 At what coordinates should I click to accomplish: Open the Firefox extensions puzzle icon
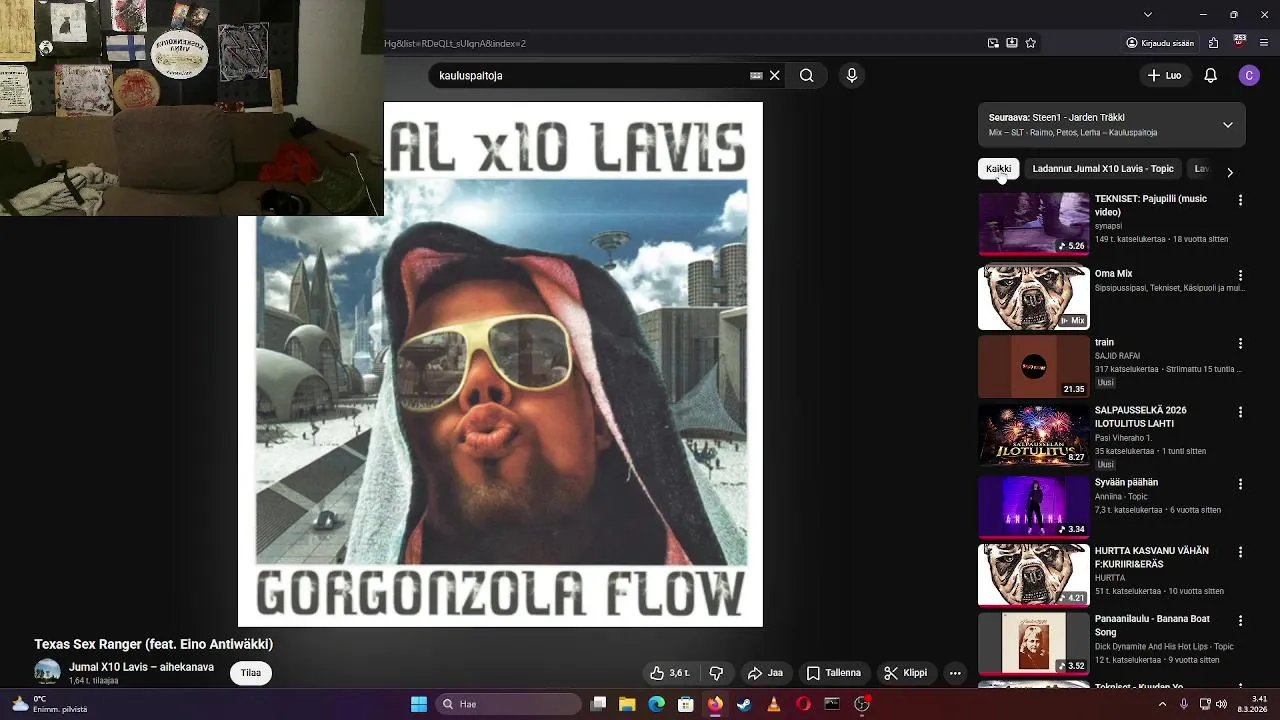(x=1213, y=43)
